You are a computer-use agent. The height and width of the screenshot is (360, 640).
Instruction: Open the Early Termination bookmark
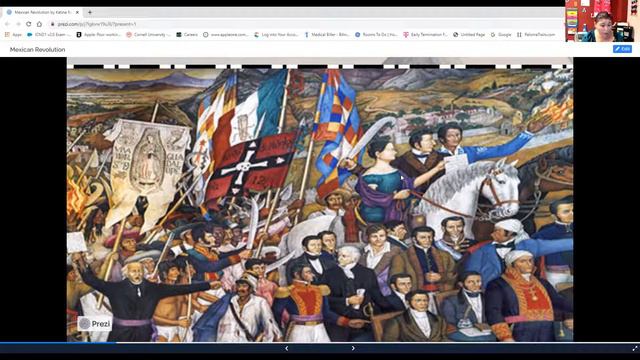pyautogui.click(x=425, y=35)
